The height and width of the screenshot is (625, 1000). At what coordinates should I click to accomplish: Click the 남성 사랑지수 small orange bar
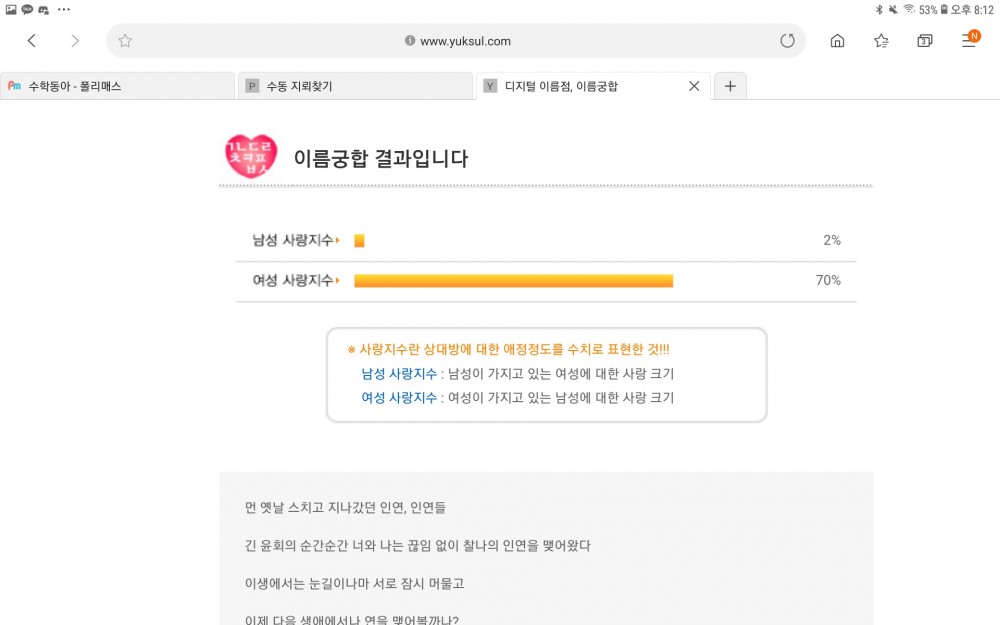pyautogui.click(x=360, y=240)
